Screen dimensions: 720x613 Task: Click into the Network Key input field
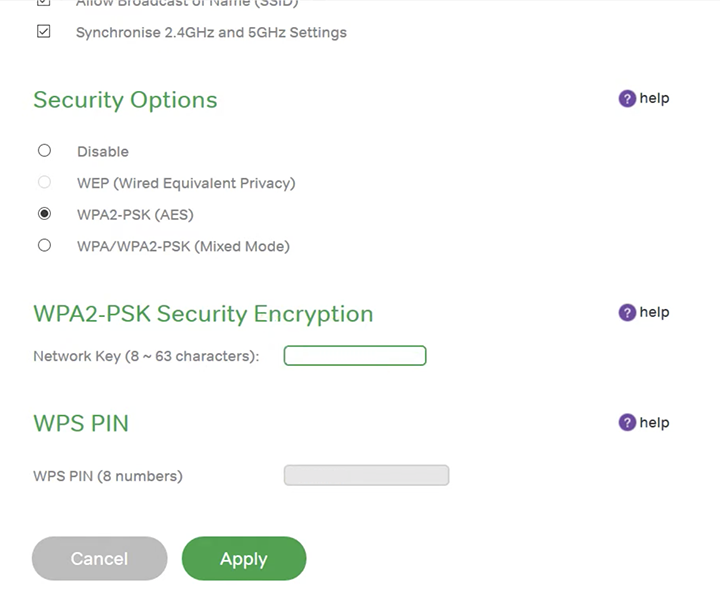(x=355, y=356)
